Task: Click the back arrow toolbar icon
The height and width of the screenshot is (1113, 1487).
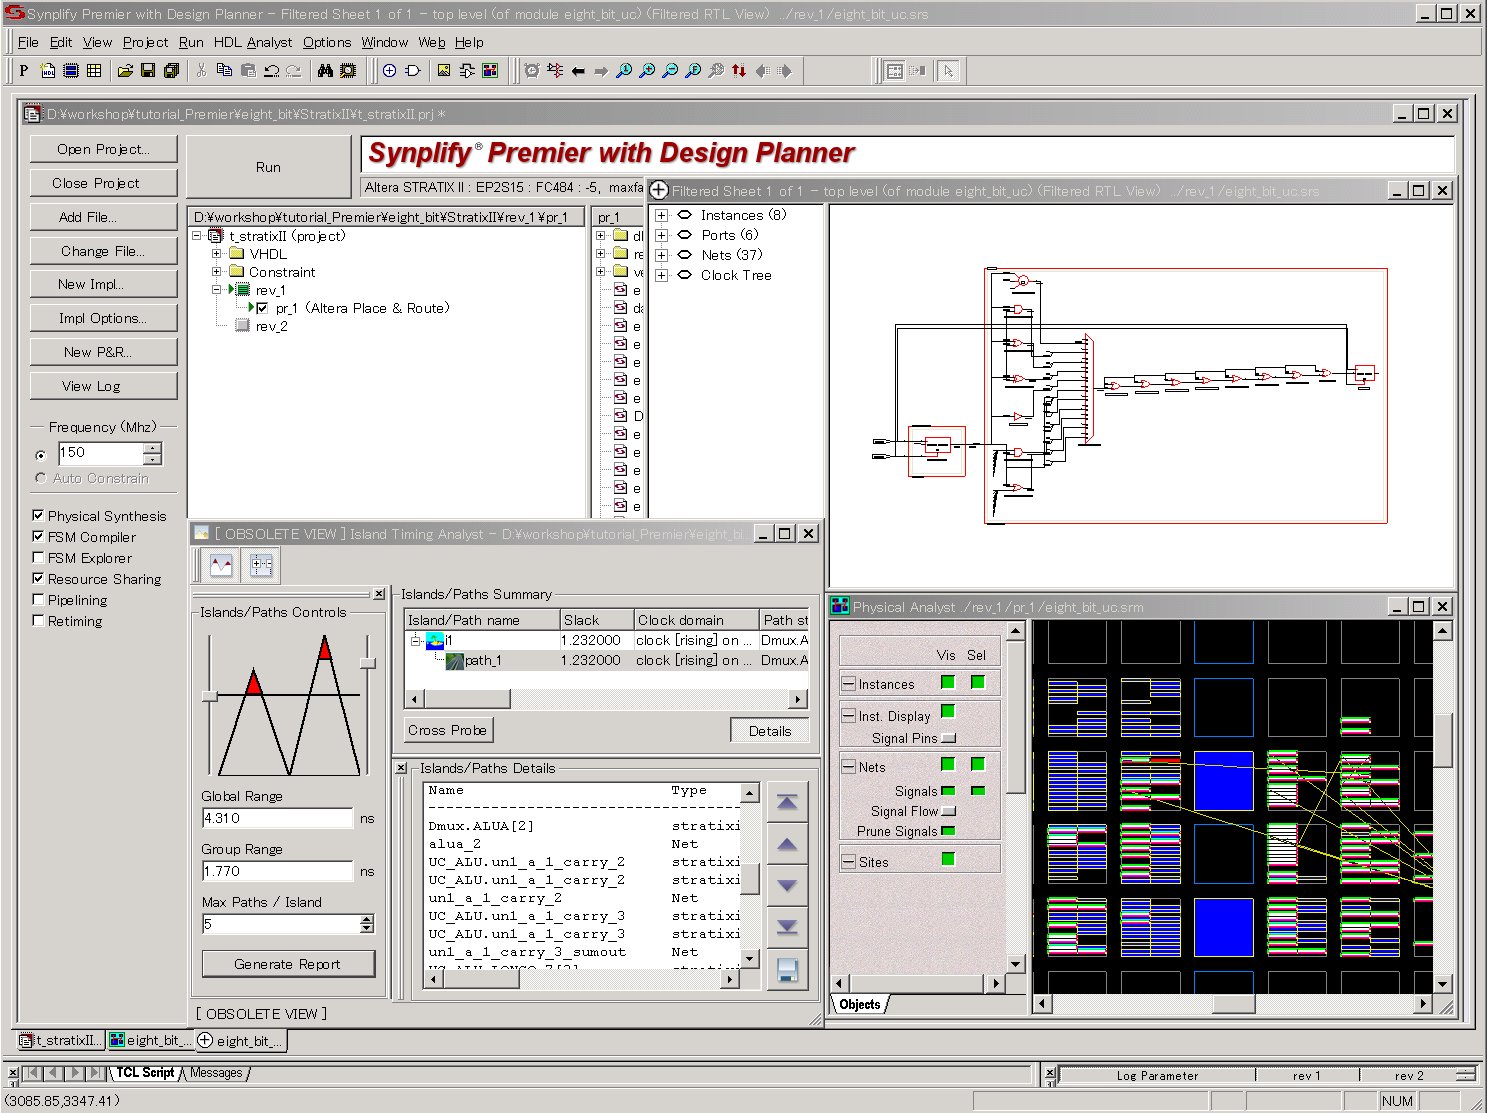Action: [578, 71]
